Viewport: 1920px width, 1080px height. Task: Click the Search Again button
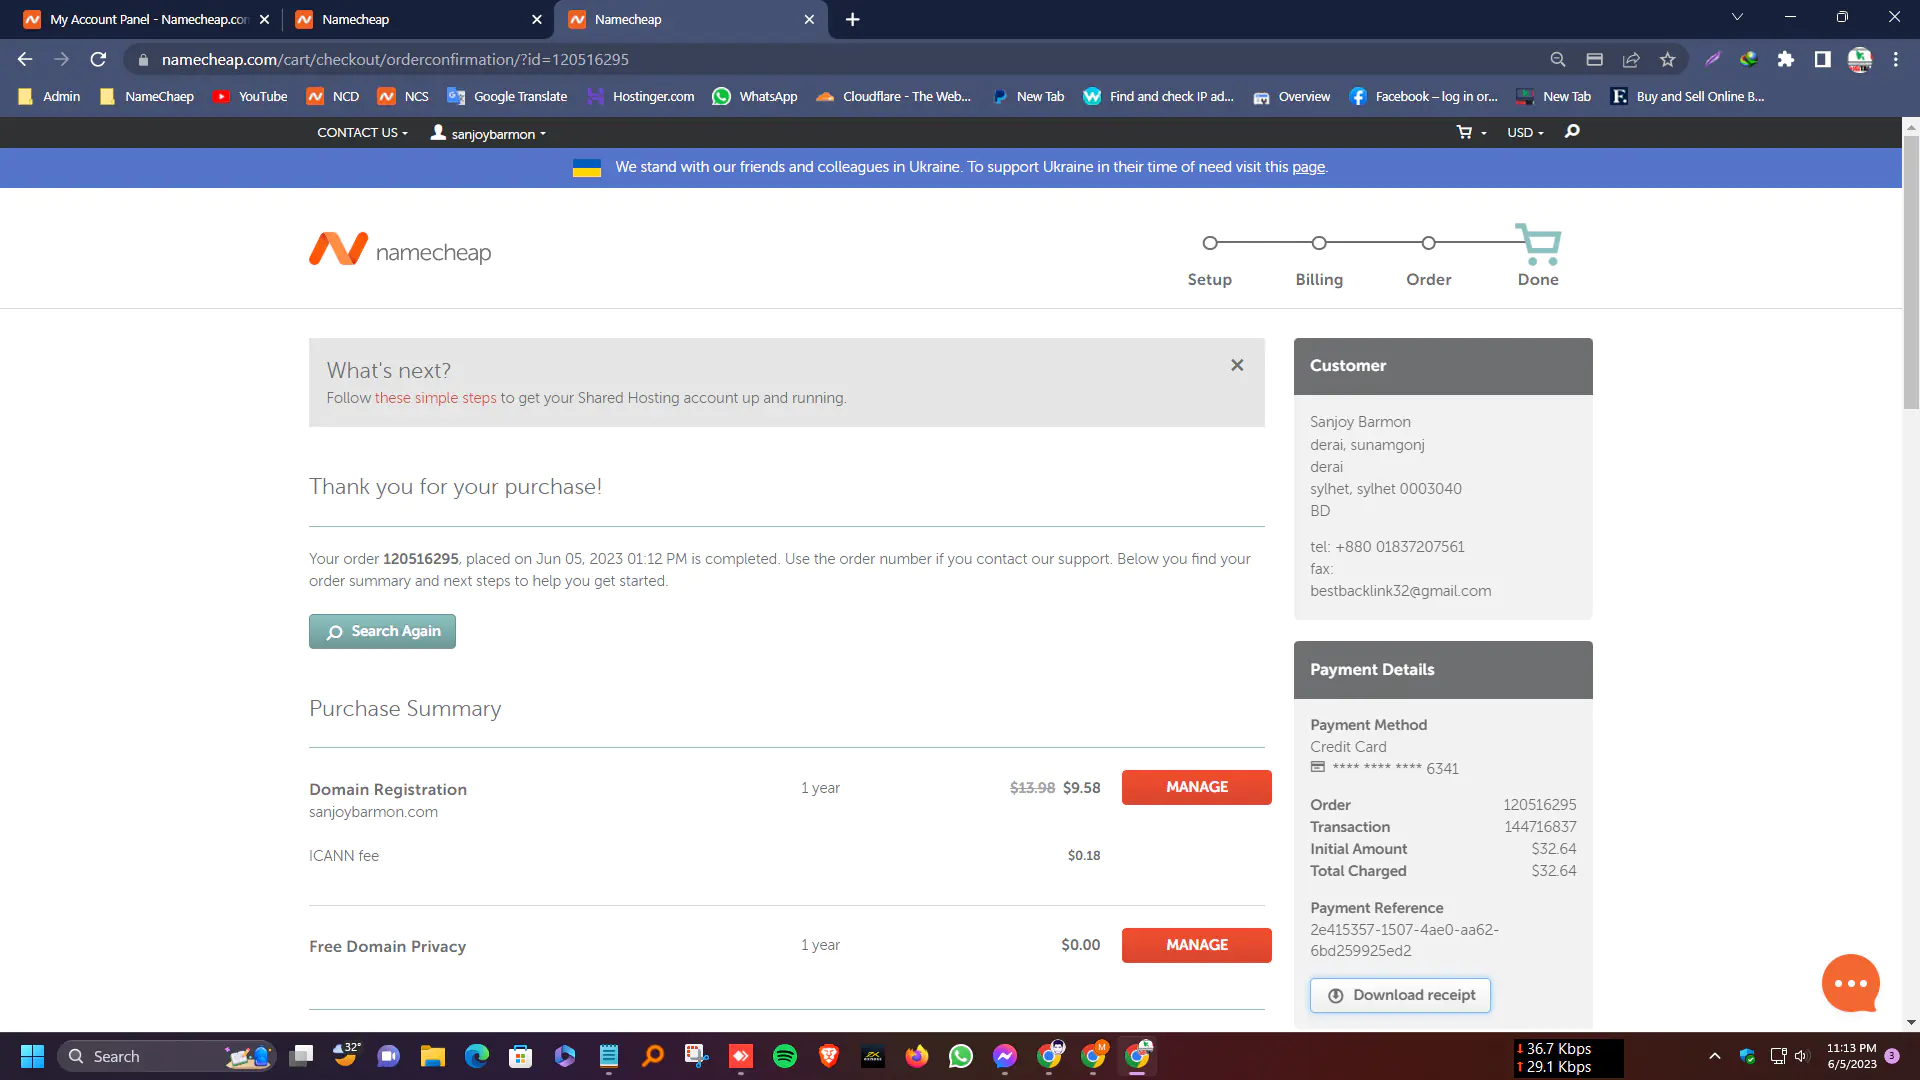pos(382,631)
